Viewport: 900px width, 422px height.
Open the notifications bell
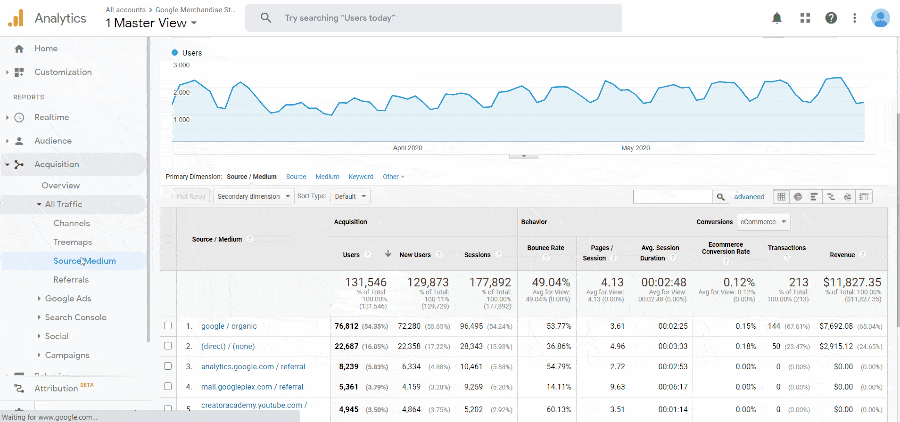[x=777, y=18]
